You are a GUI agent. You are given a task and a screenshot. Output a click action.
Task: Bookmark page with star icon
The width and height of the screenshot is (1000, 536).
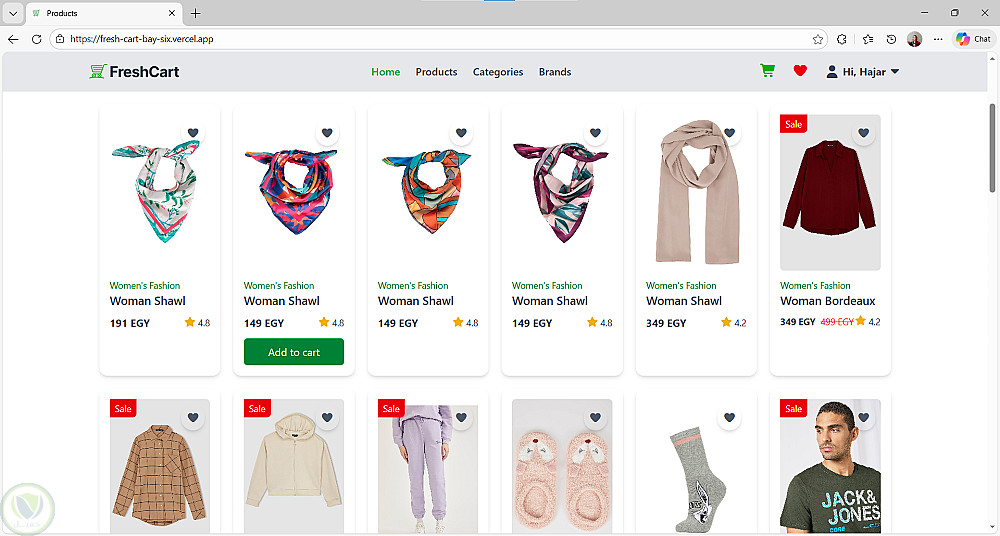coord(818,39)
